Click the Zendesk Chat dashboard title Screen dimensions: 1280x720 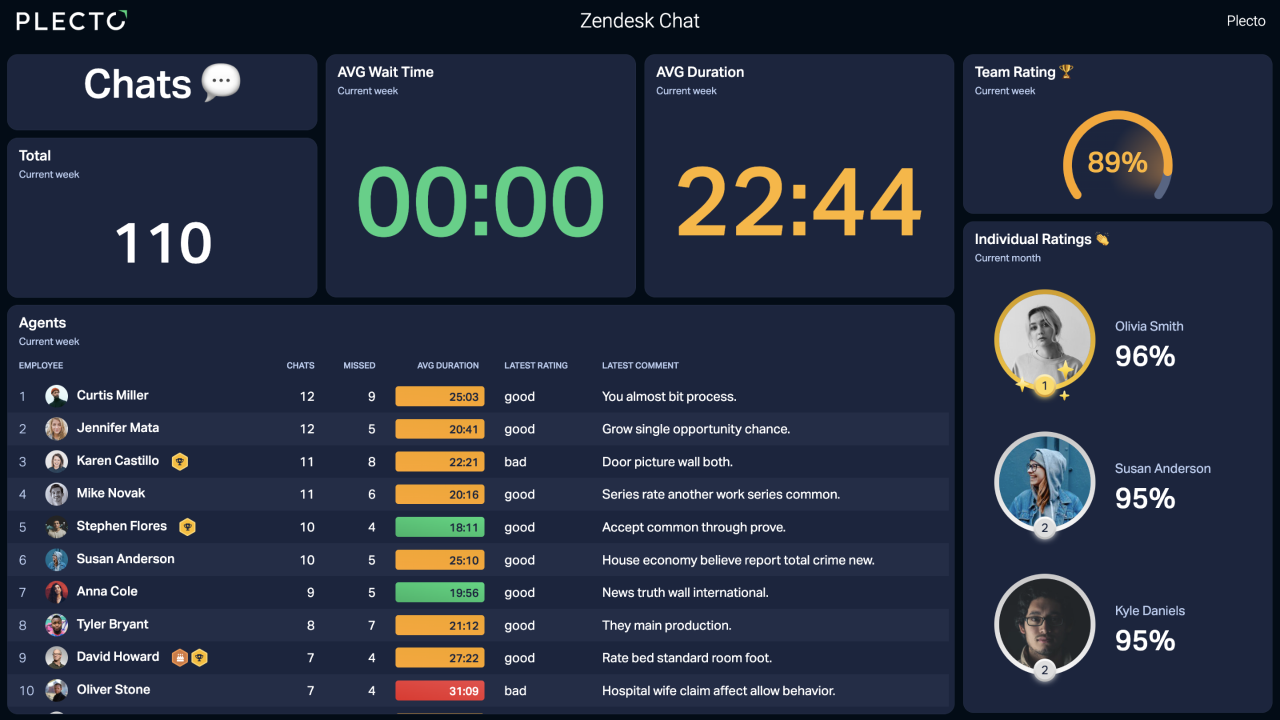[x=640, y=21]
